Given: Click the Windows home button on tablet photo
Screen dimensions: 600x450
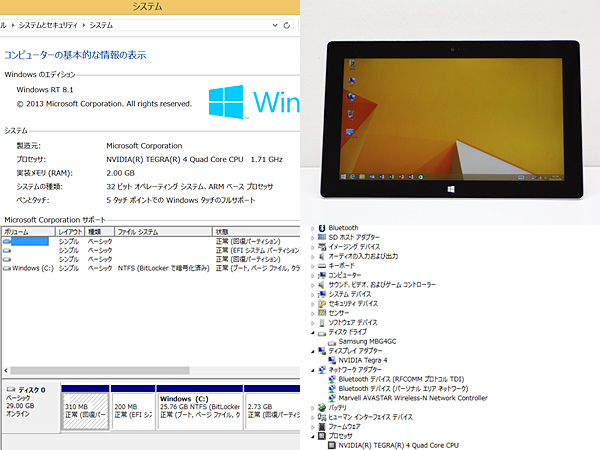Looking at the screenshot, I should tap(451, 189).
